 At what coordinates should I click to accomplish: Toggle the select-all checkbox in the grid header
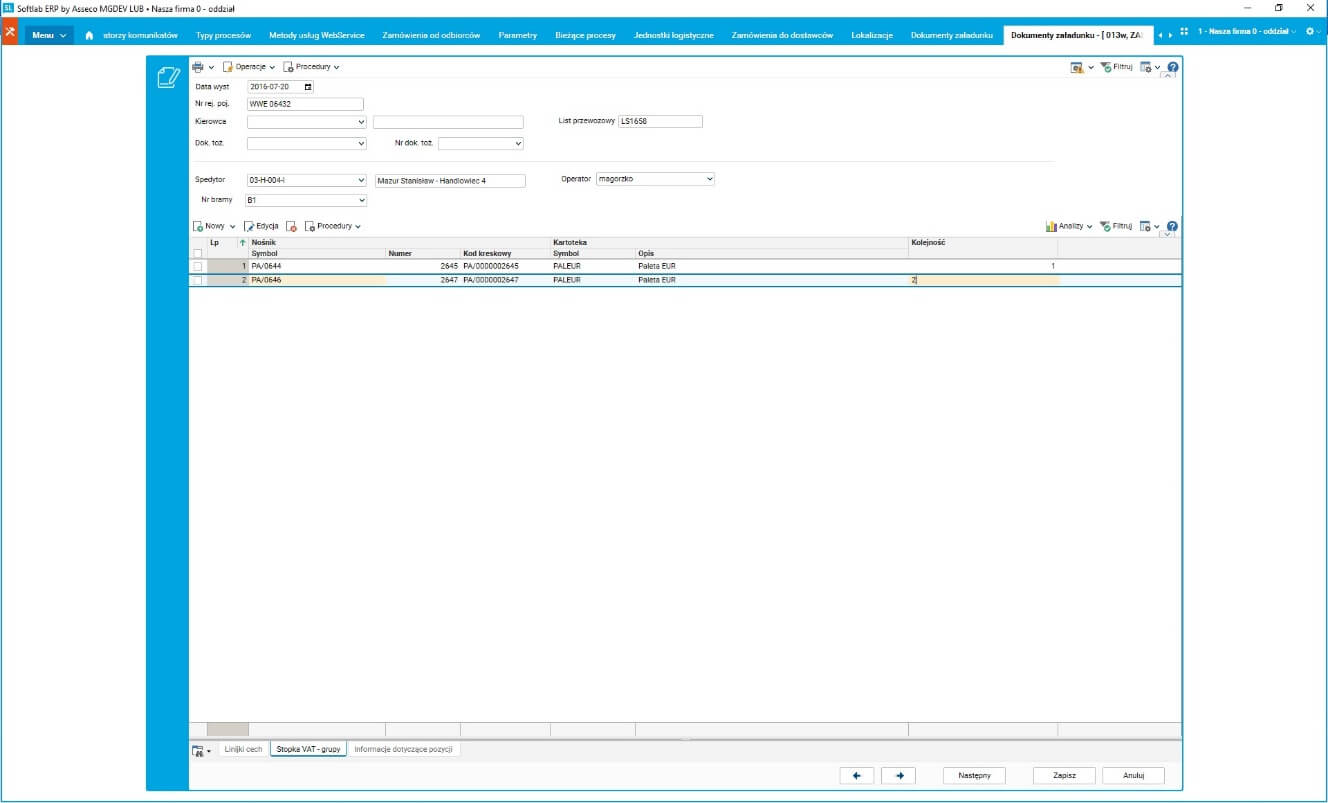(197, 254)
